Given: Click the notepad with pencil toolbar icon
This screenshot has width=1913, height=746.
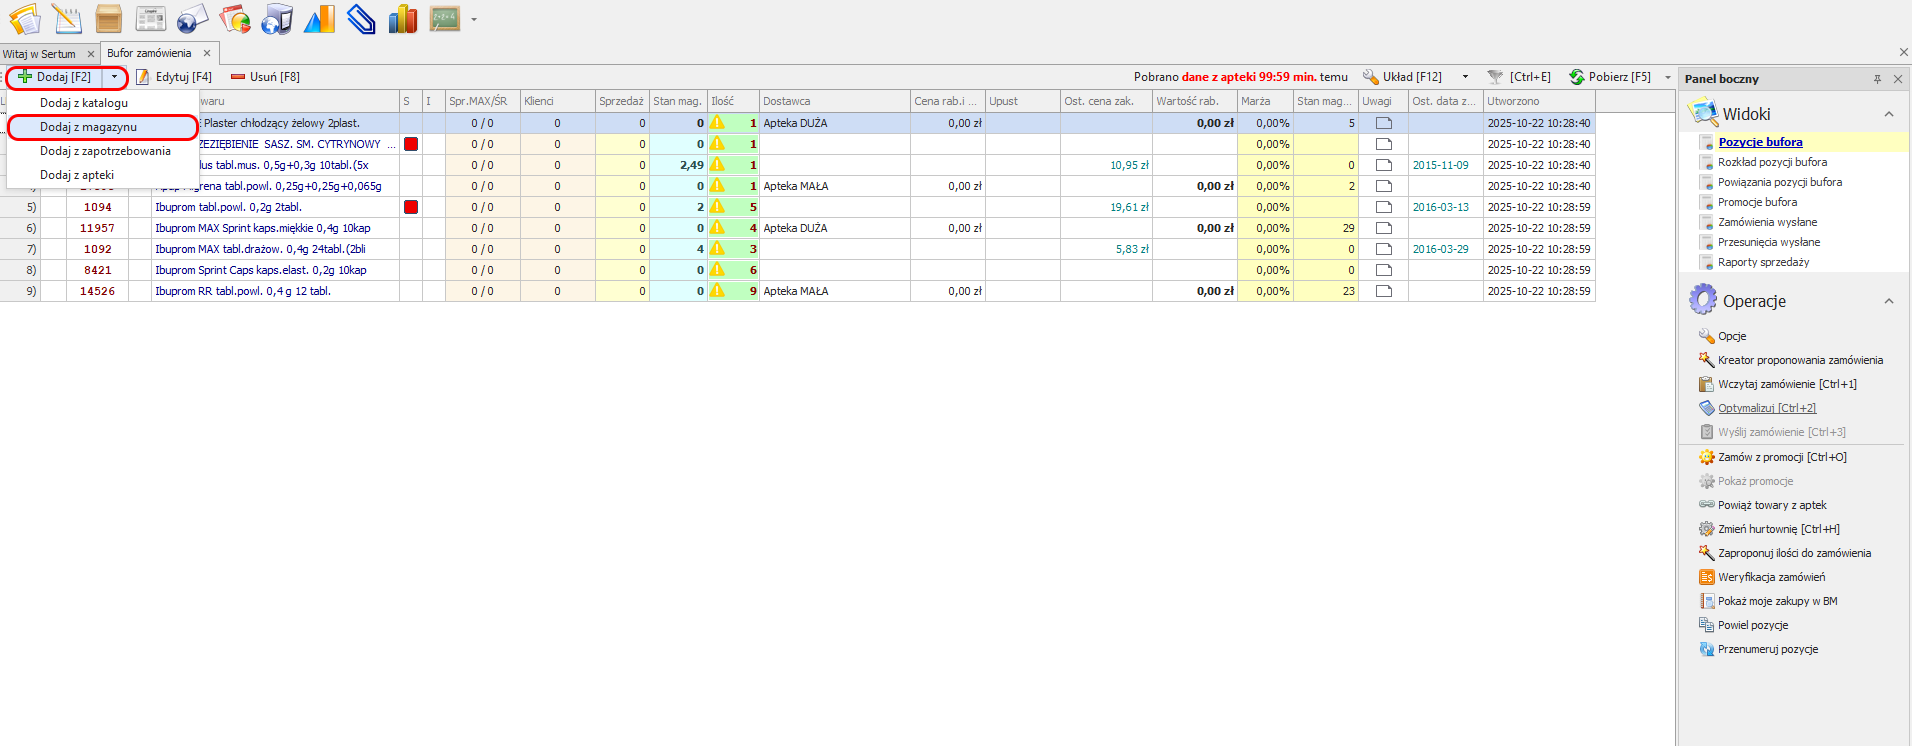Looking at the screenshot, I should tap(66, 19).
